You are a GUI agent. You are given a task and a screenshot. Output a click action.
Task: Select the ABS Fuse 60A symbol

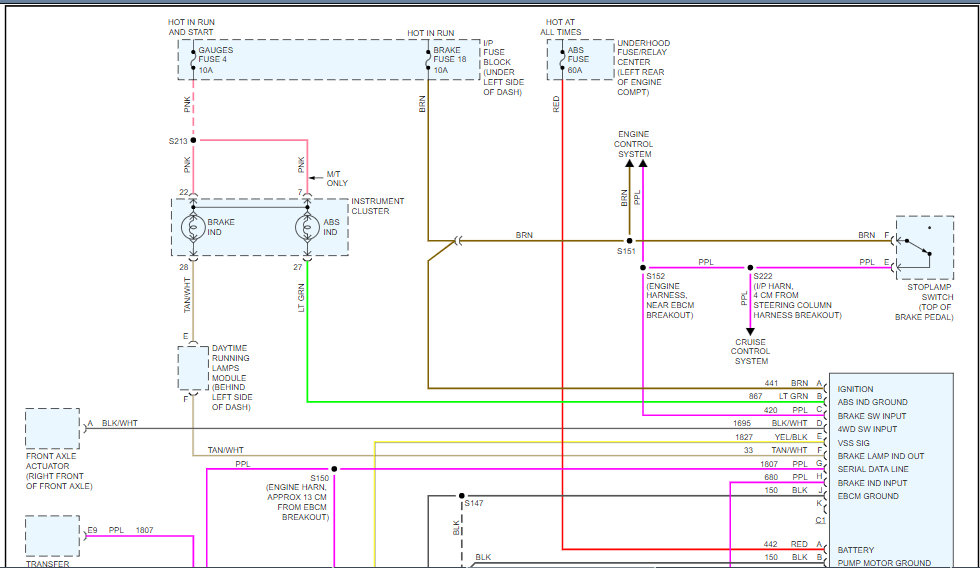coord(562,60)
